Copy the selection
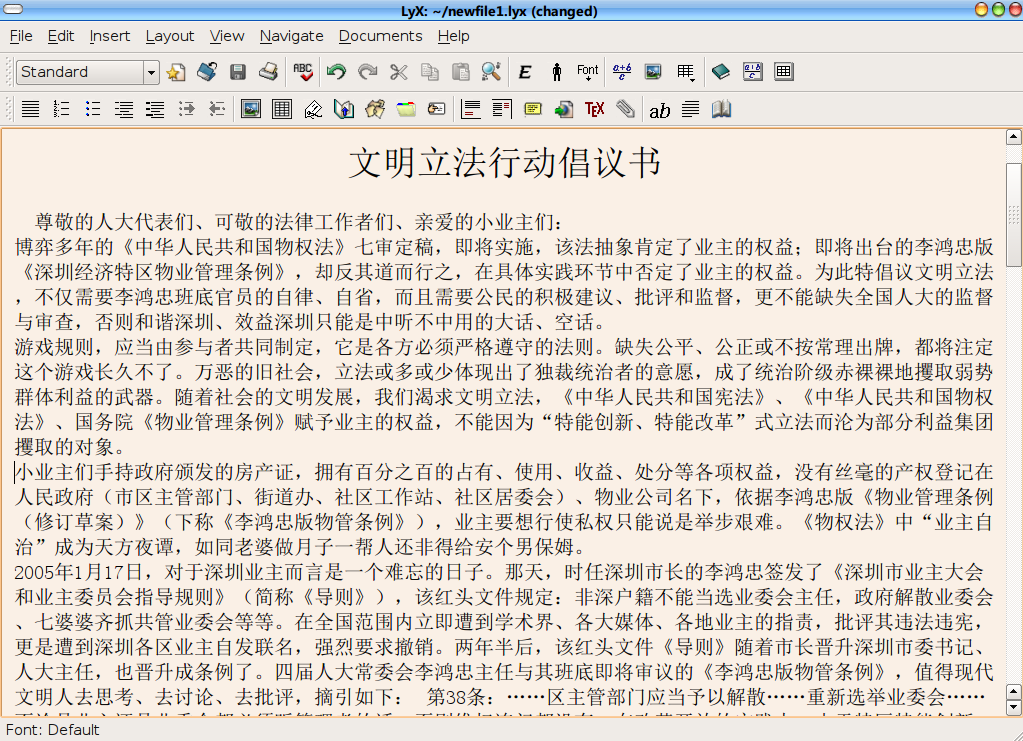The width and height of the screenshot is (1023, 741). click(430, 72)
